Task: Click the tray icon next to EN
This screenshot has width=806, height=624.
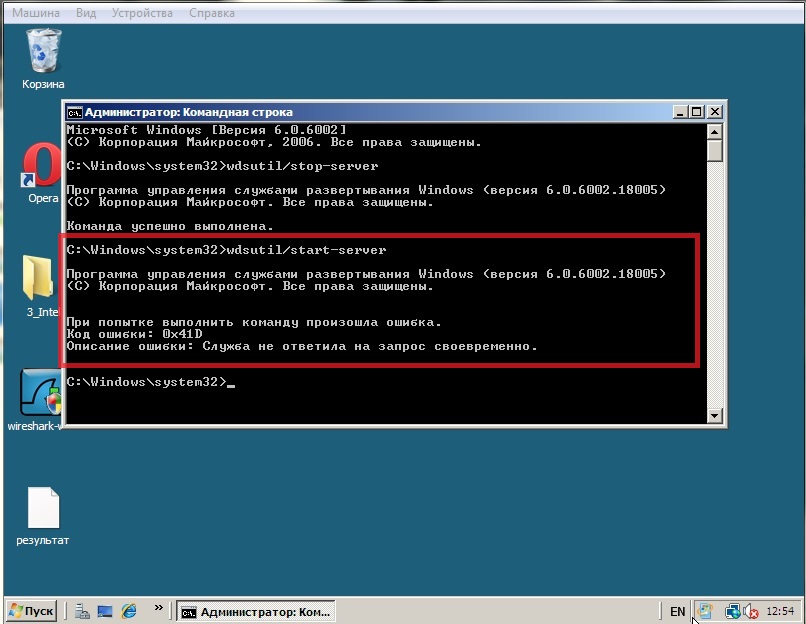Action: point(705,611)
